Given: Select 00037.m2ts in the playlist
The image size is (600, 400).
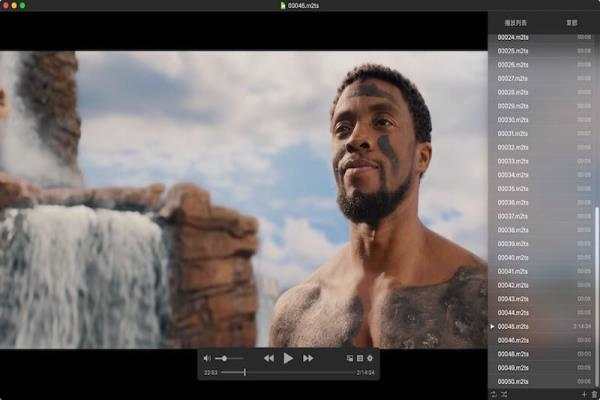Looking at the screenshot, I should click(541, 216).
